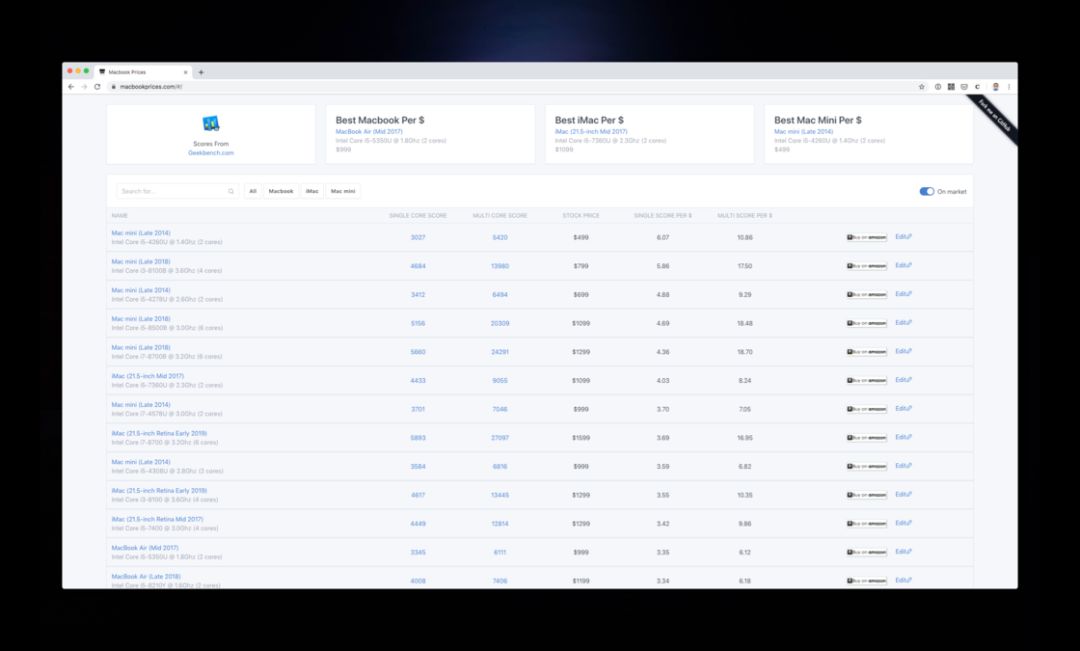The image size is (1080, 651).
Task: Click the Fork me on GitHub ribbon
Action: tap(994, 116)
